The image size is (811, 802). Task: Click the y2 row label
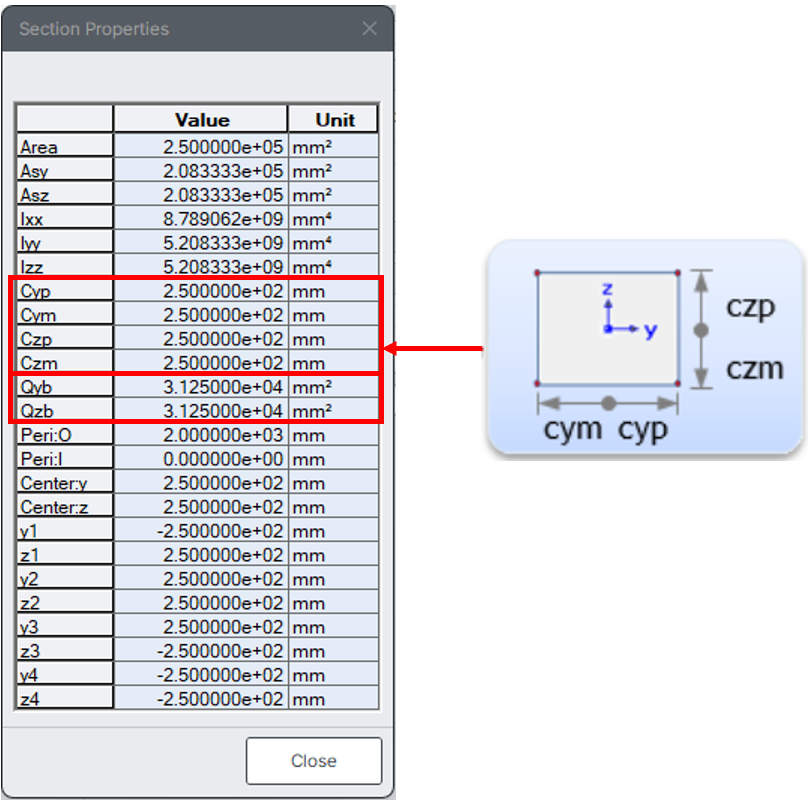point(65,579)
